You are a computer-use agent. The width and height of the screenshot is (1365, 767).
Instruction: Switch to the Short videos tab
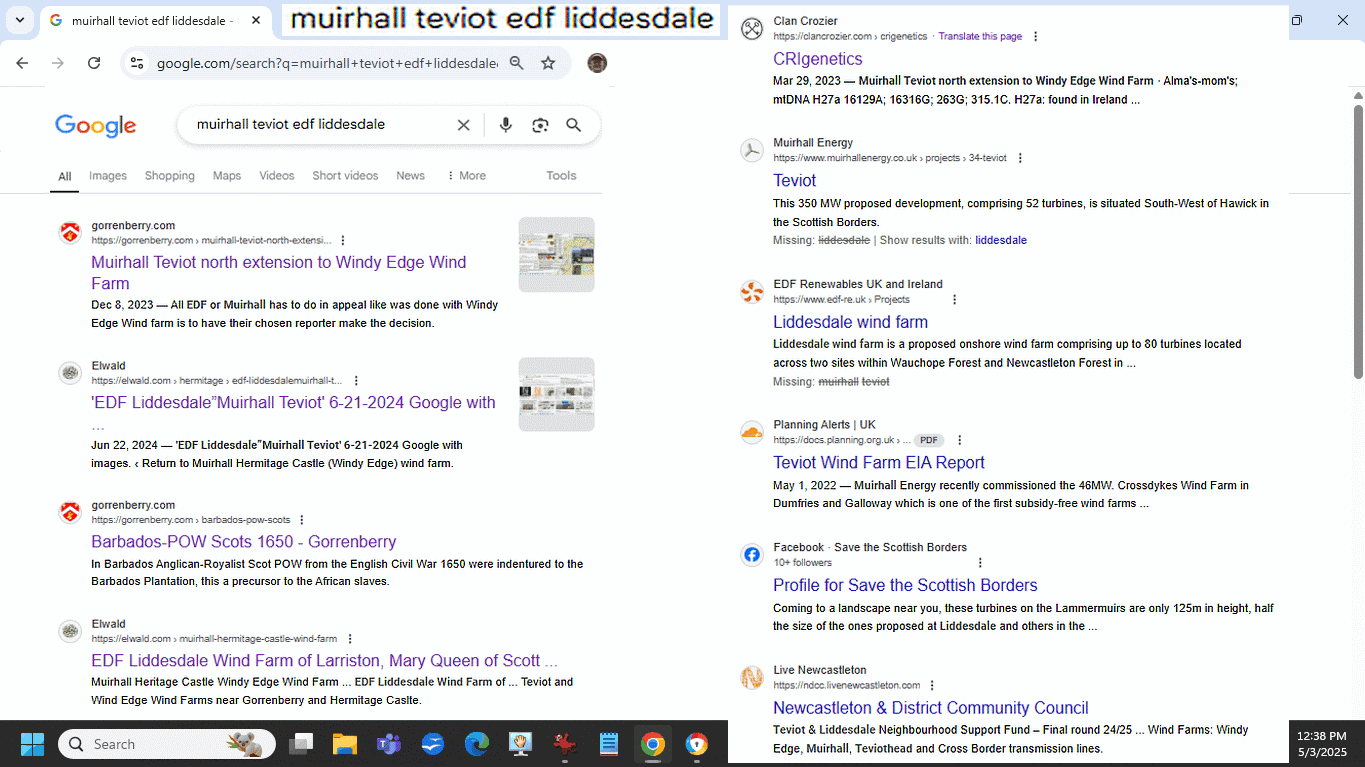point(345,176)
